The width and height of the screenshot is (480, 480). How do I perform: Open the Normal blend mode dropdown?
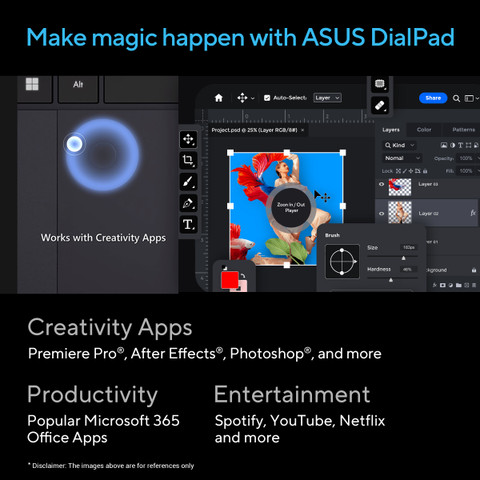tap(402, 158)
